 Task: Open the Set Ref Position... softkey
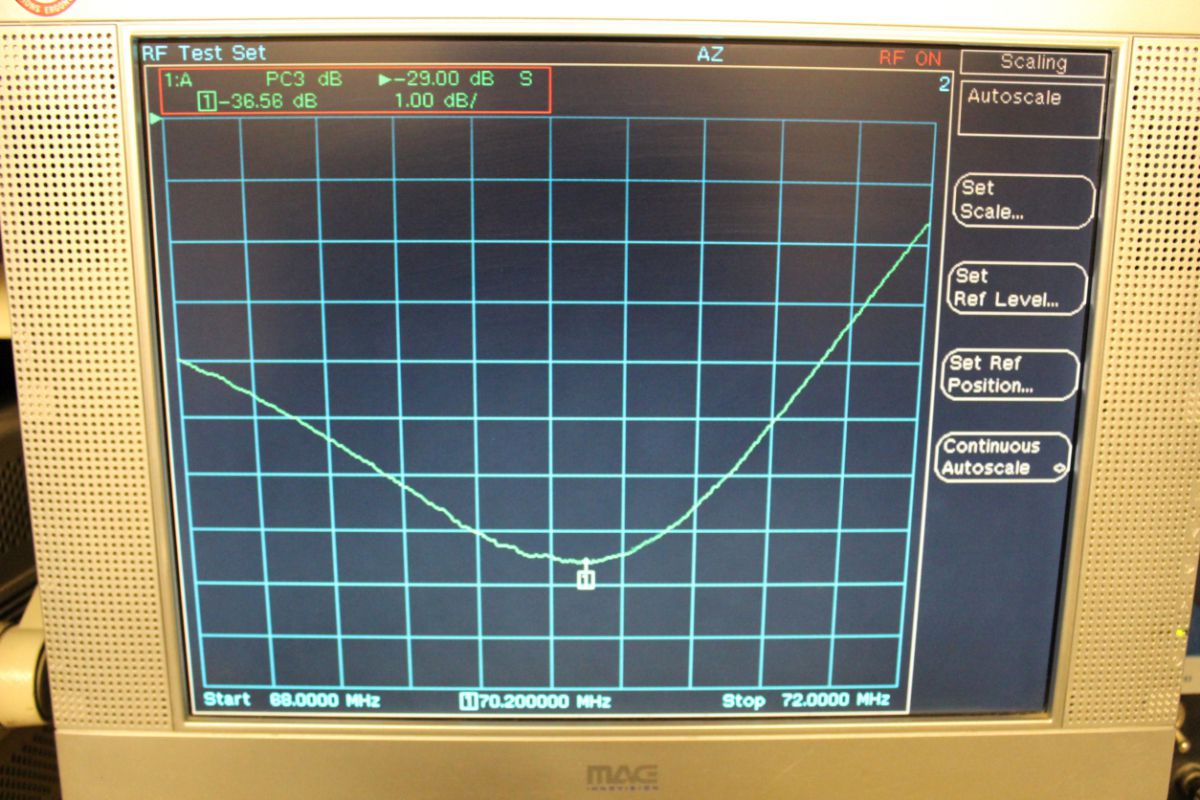pyautogui.click(x=1010, y=375)
